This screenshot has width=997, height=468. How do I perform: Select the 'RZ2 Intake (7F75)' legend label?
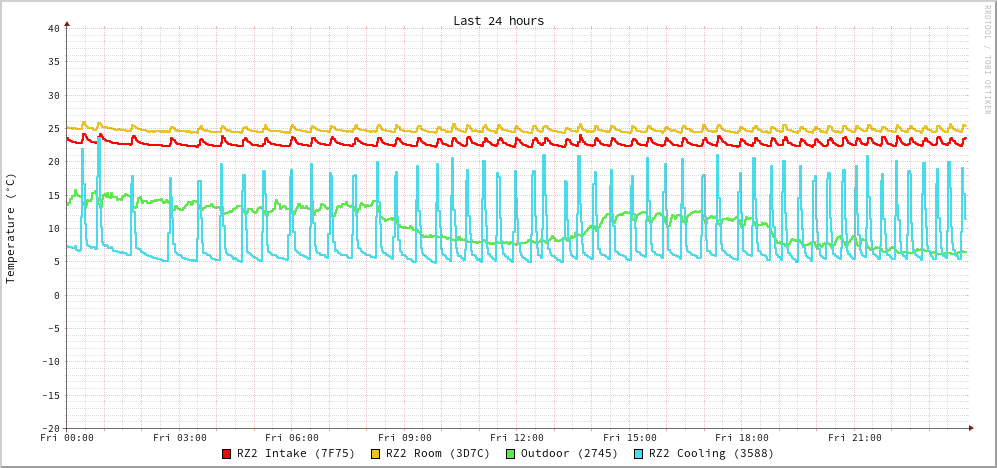[x=296, y=454]
